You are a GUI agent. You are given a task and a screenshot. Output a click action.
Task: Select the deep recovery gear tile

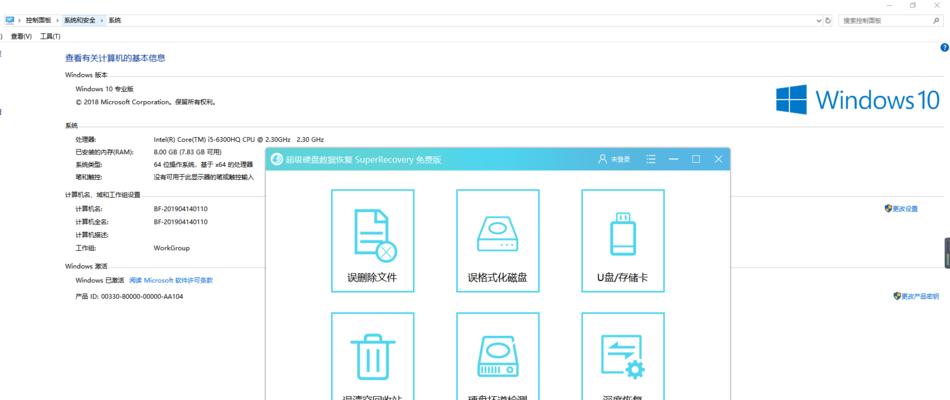pos(623,356)
